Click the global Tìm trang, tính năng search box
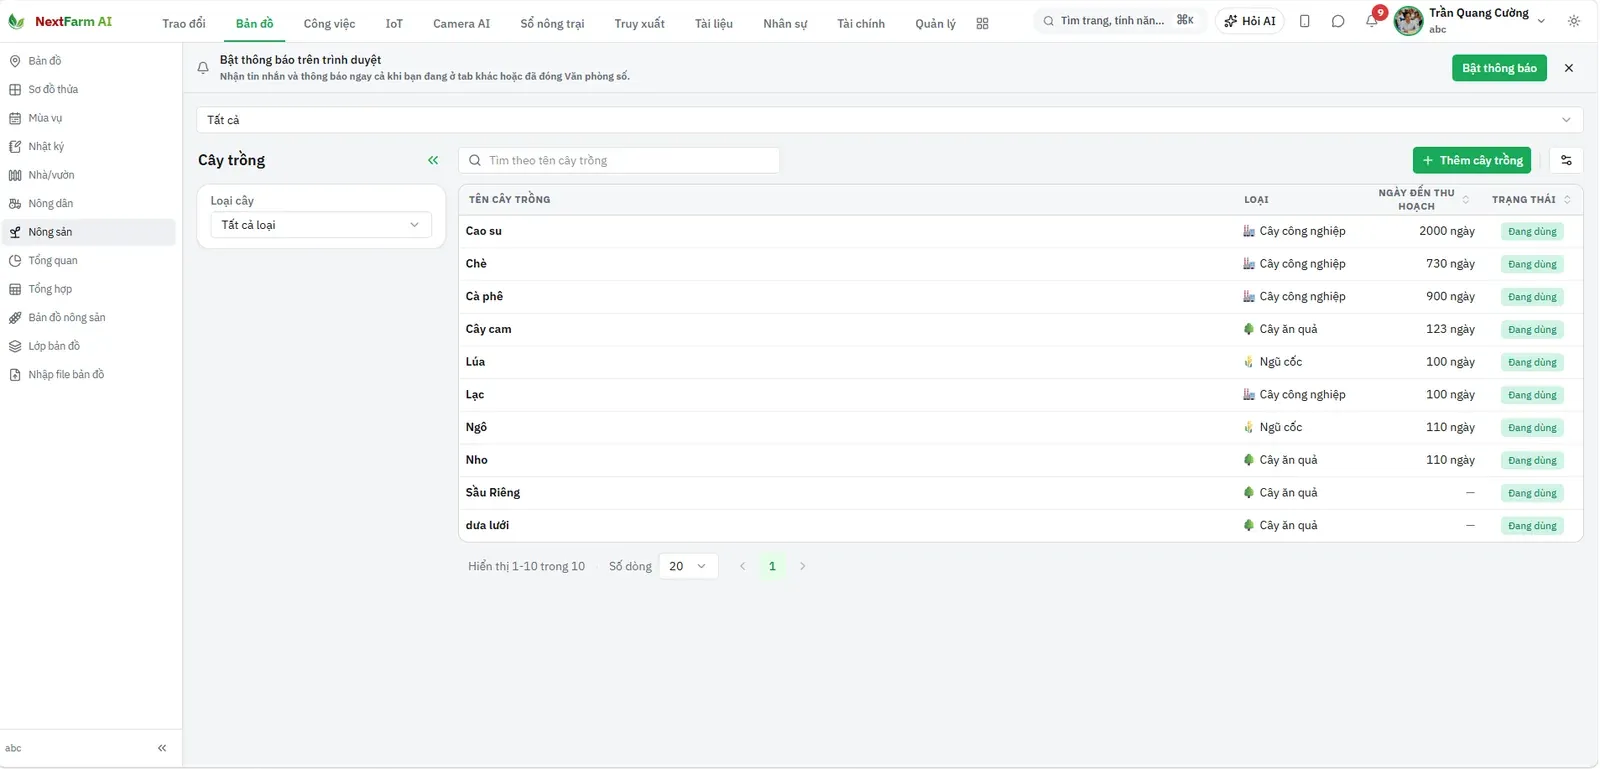The image size is (1600, 769). point(1118,21)
